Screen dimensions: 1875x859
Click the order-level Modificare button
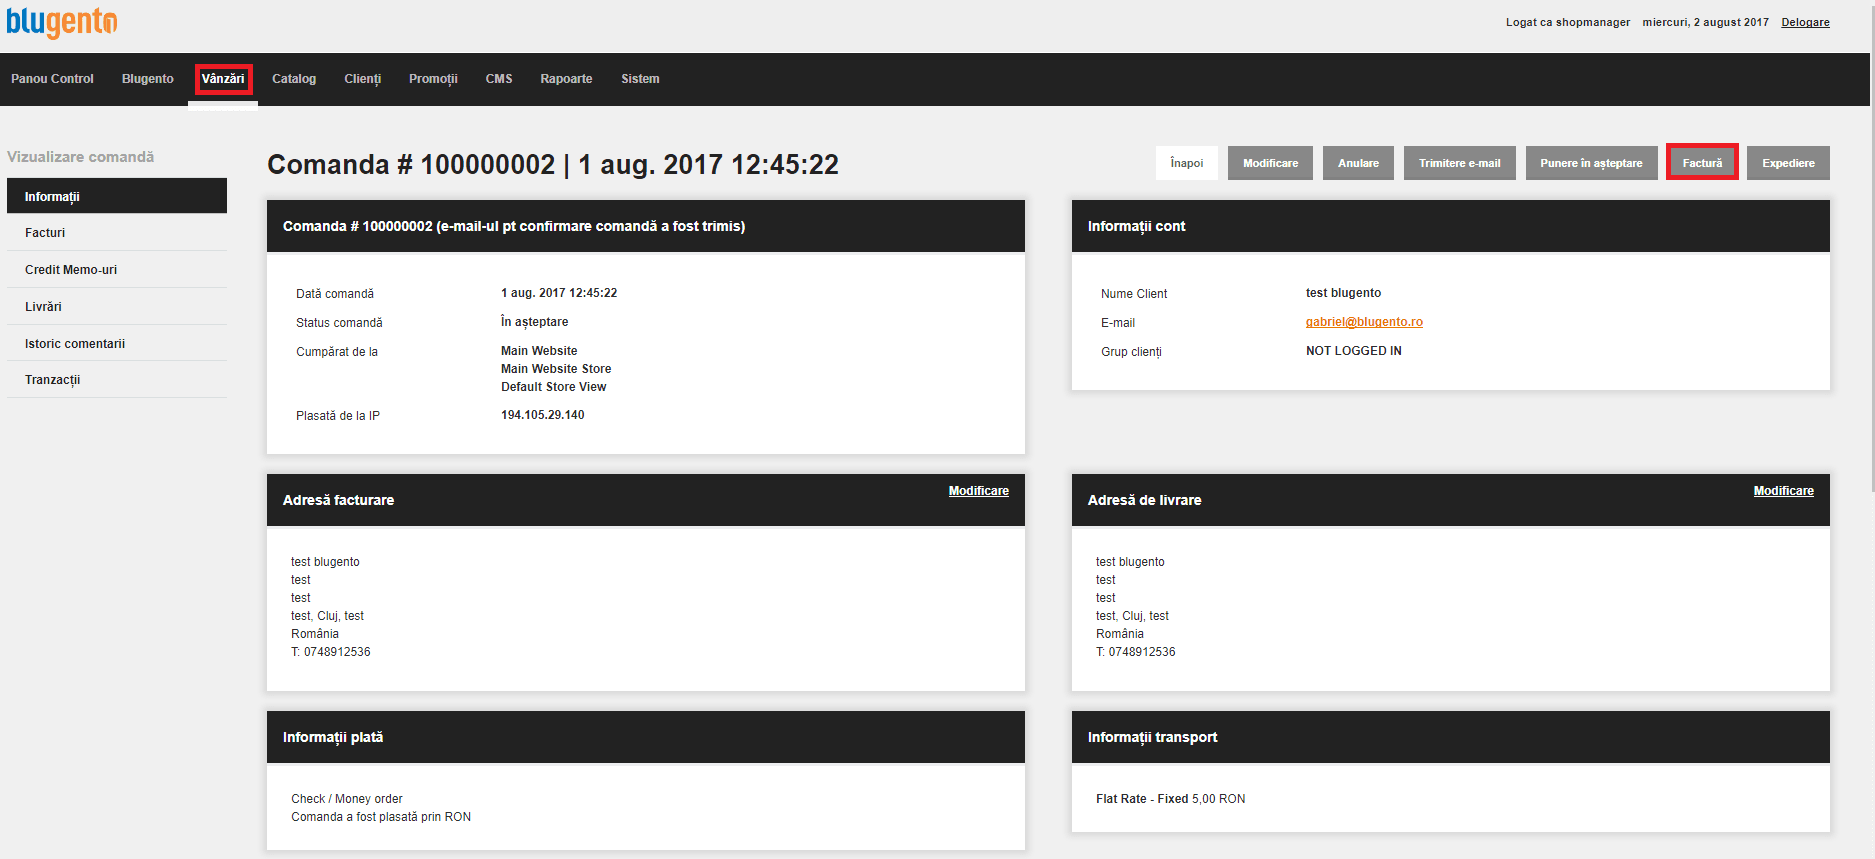click(x=1270, y=163)
